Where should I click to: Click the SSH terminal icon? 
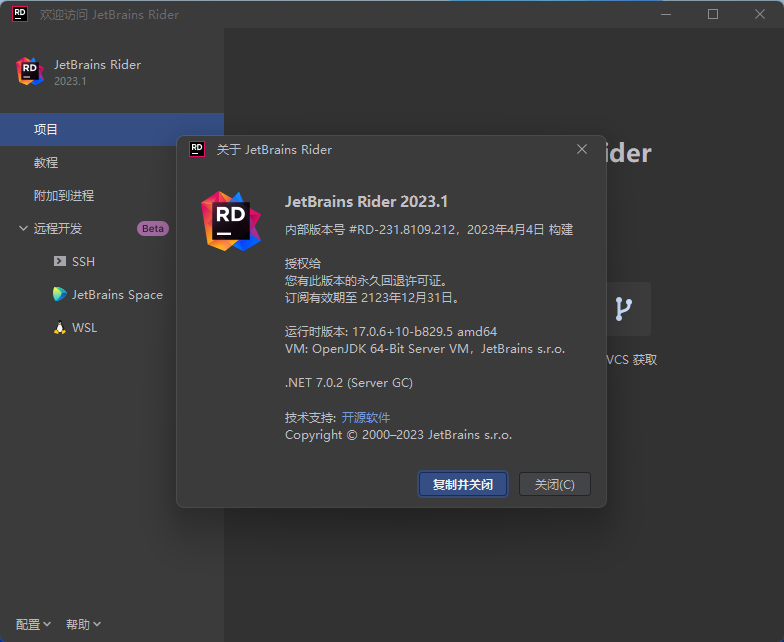tap(60, 261)
